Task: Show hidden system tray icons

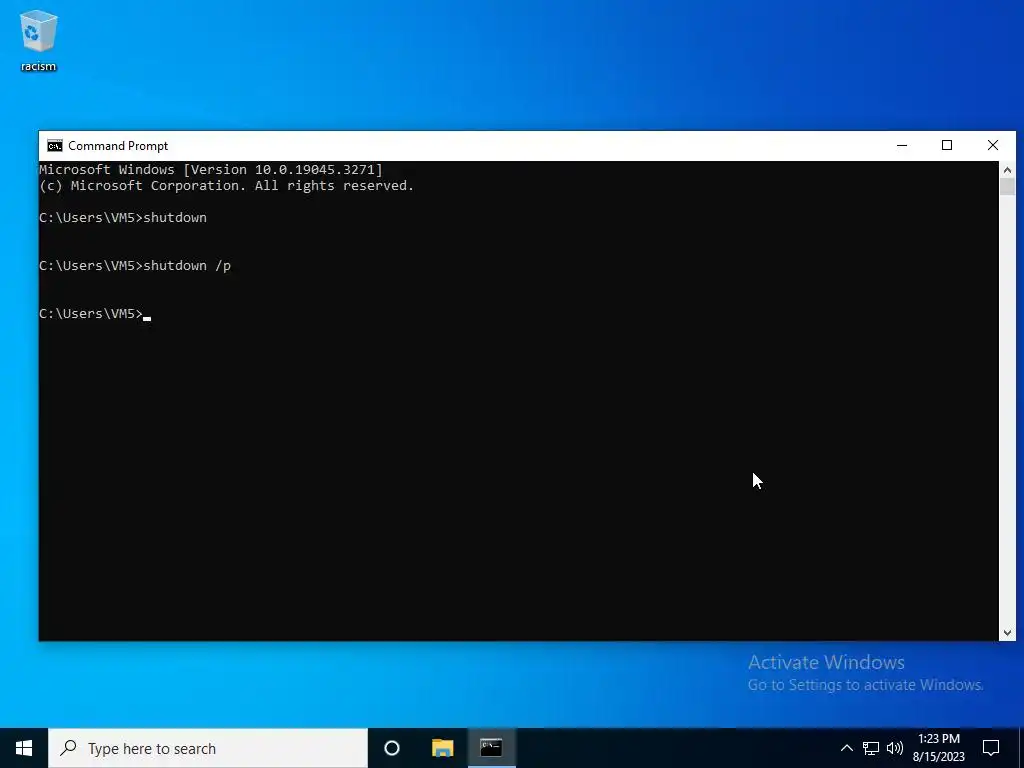Action: tap(846, 748)
